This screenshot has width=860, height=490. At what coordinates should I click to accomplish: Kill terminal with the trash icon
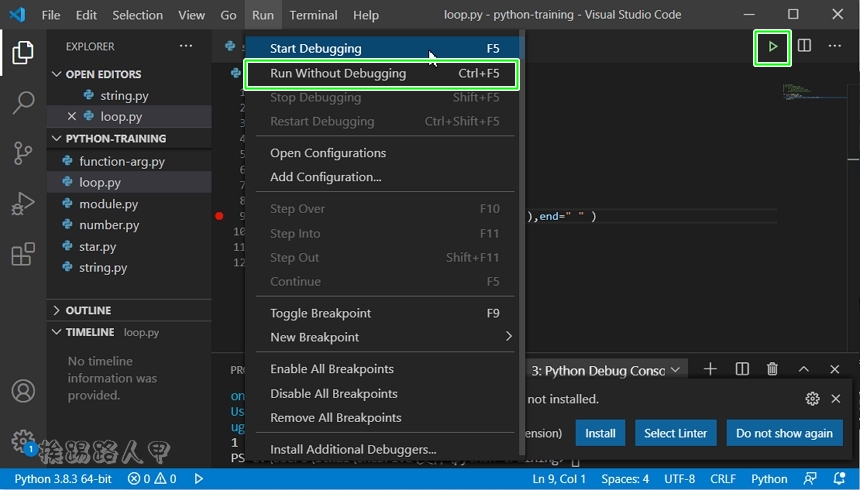(772, 369)
